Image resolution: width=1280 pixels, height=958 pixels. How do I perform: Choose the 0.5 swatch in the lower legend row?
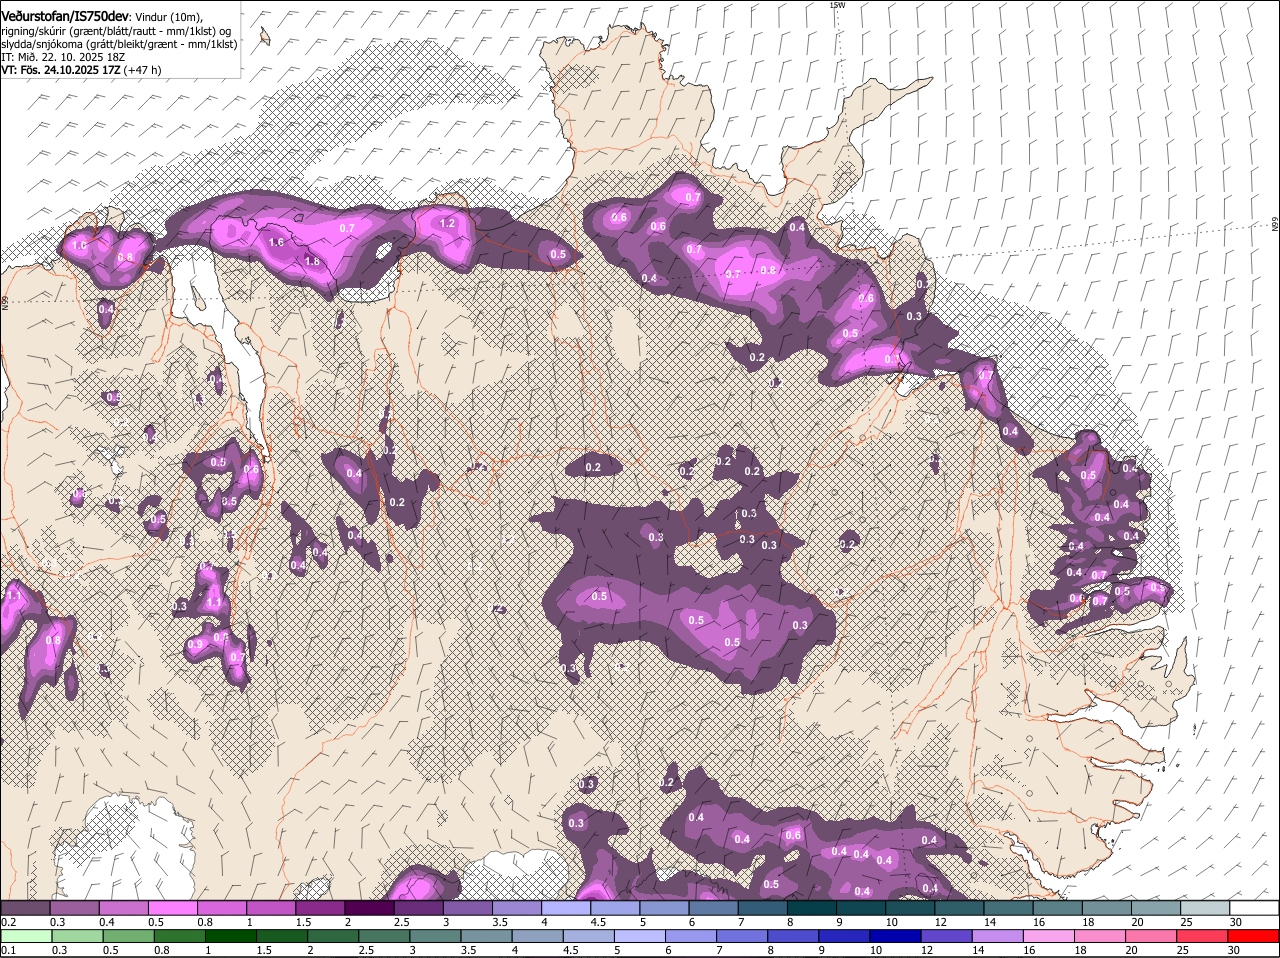(128, 936)
